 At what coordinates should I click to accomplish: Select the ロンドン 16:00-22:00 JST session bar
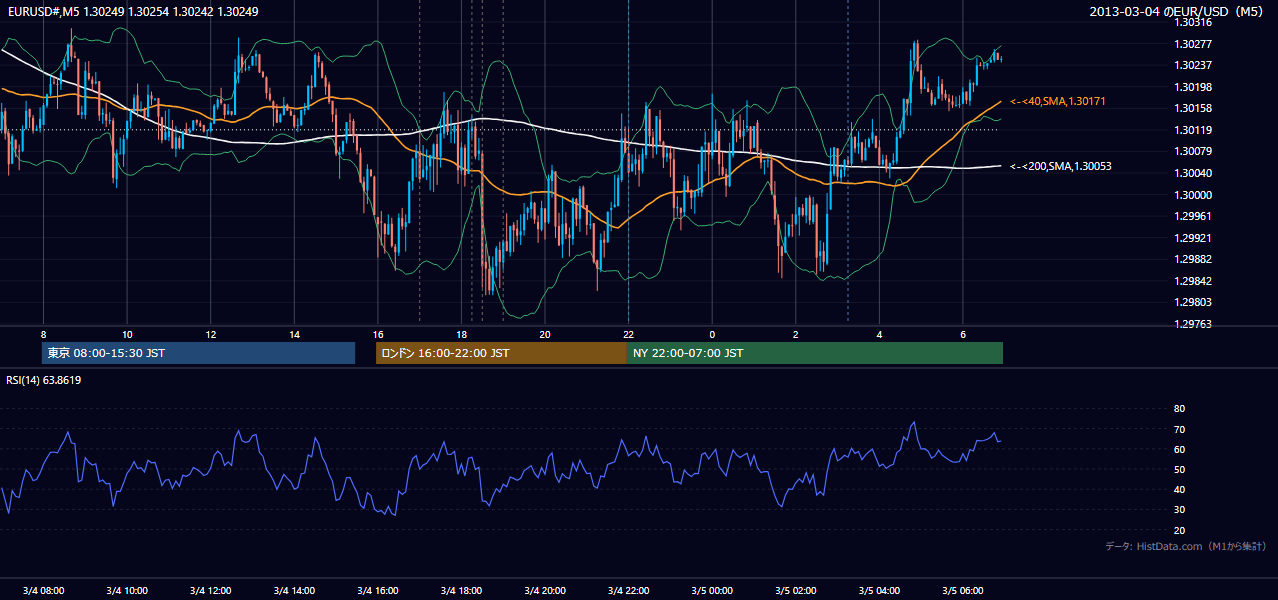pyautogui.click(x=501, y=353)
